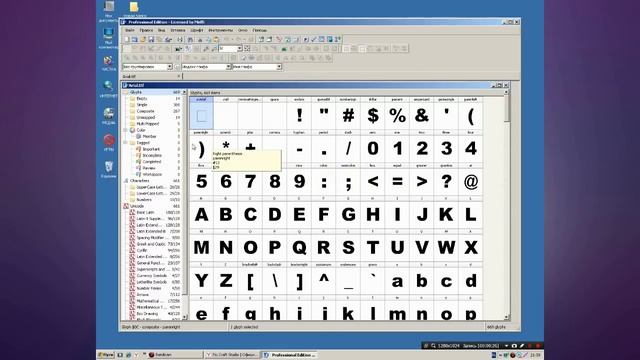
Task: Select the Composite glyphs folder
Action: (145, 111)
